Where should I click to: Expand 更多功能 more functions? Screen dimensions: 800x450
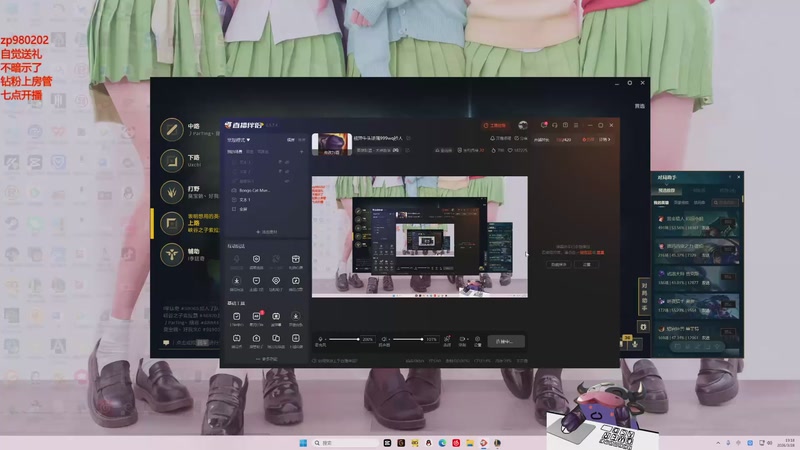click(267, 359)
